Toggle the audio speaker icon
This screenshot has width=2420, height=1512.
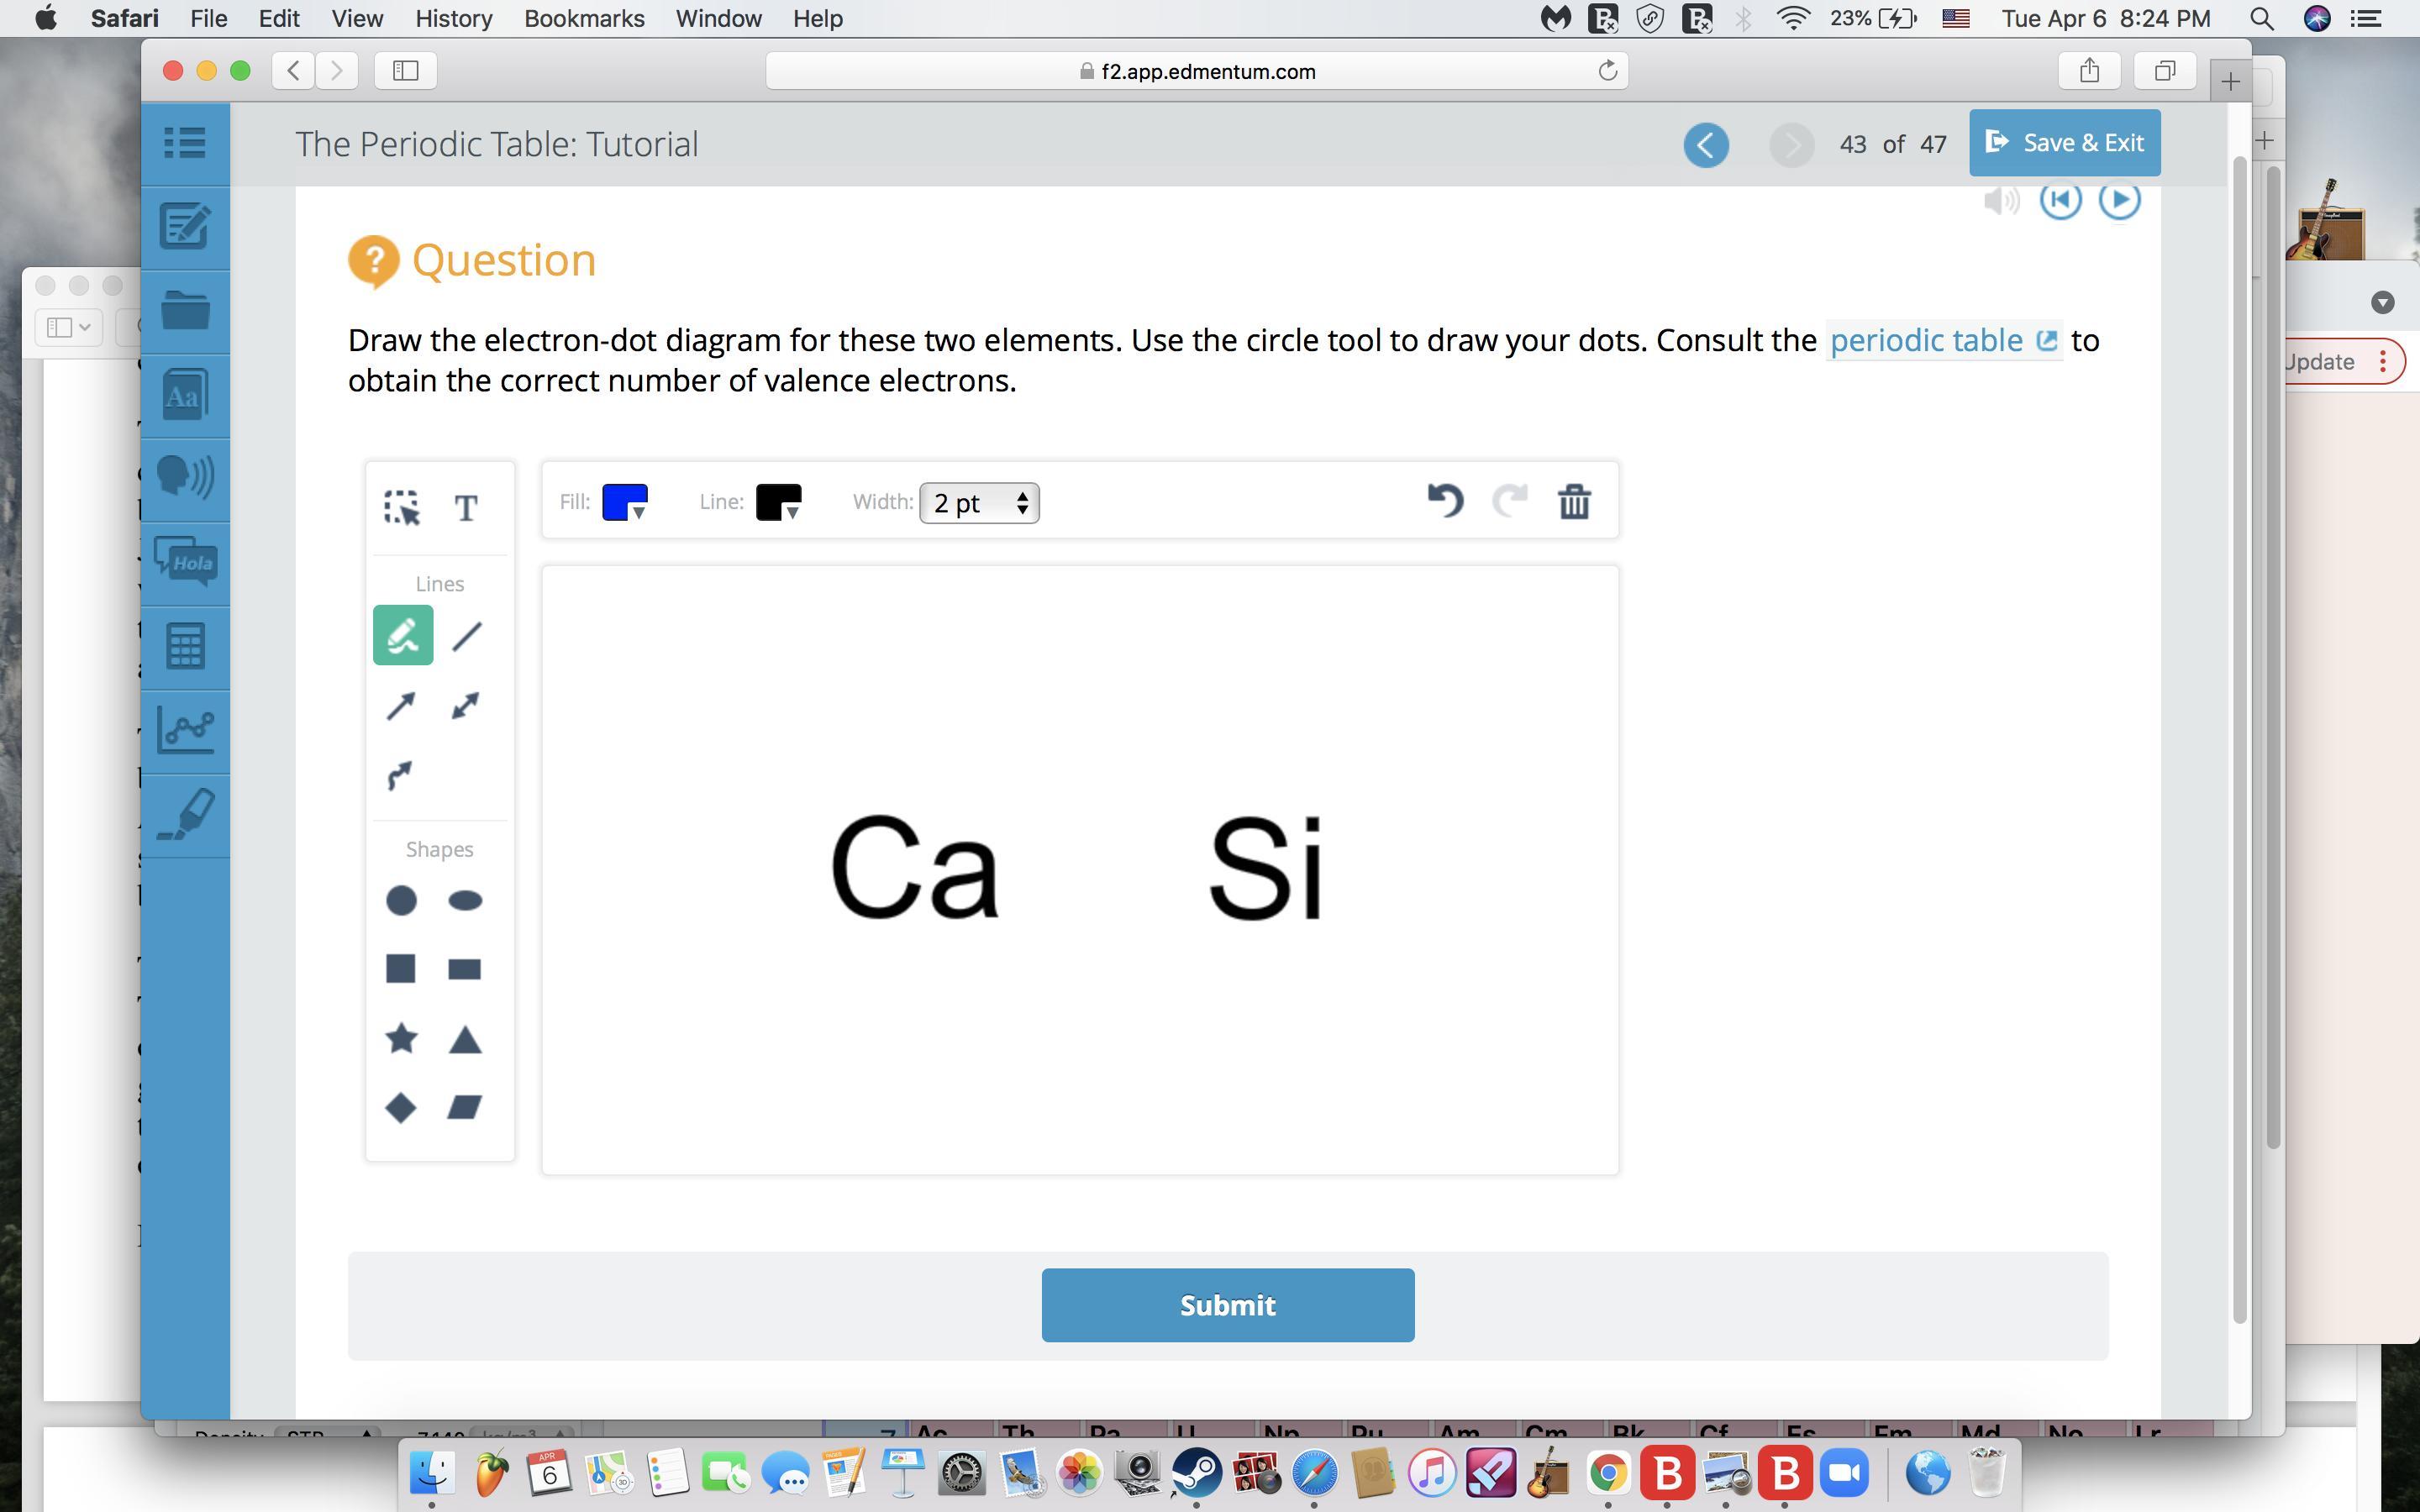click(2001, 200)
